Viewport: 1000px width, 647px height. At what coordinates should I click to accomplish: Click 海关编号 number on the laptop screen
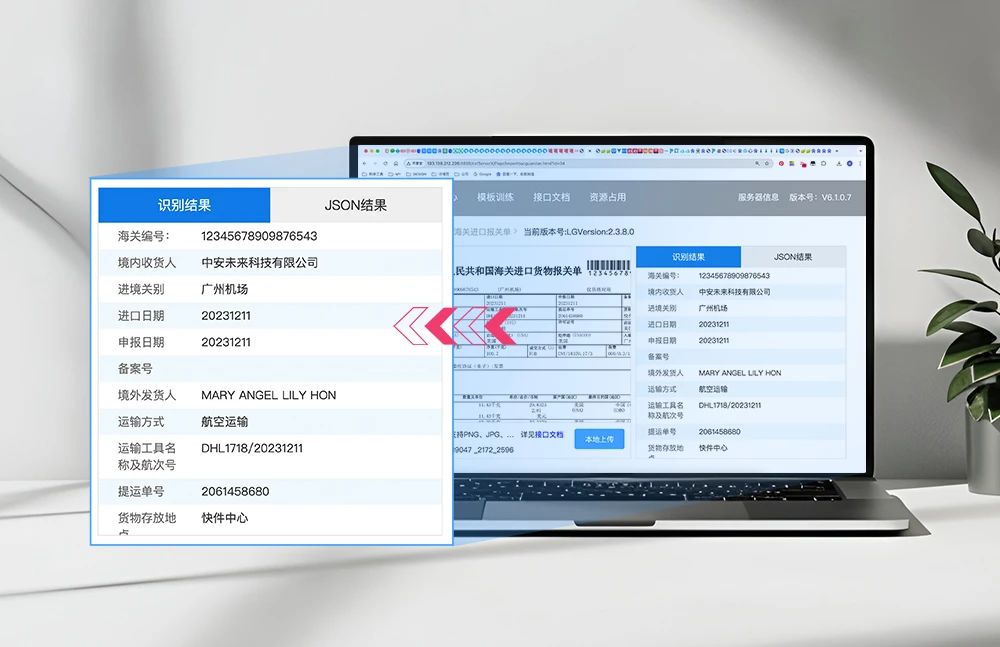[x=734, y=276]
